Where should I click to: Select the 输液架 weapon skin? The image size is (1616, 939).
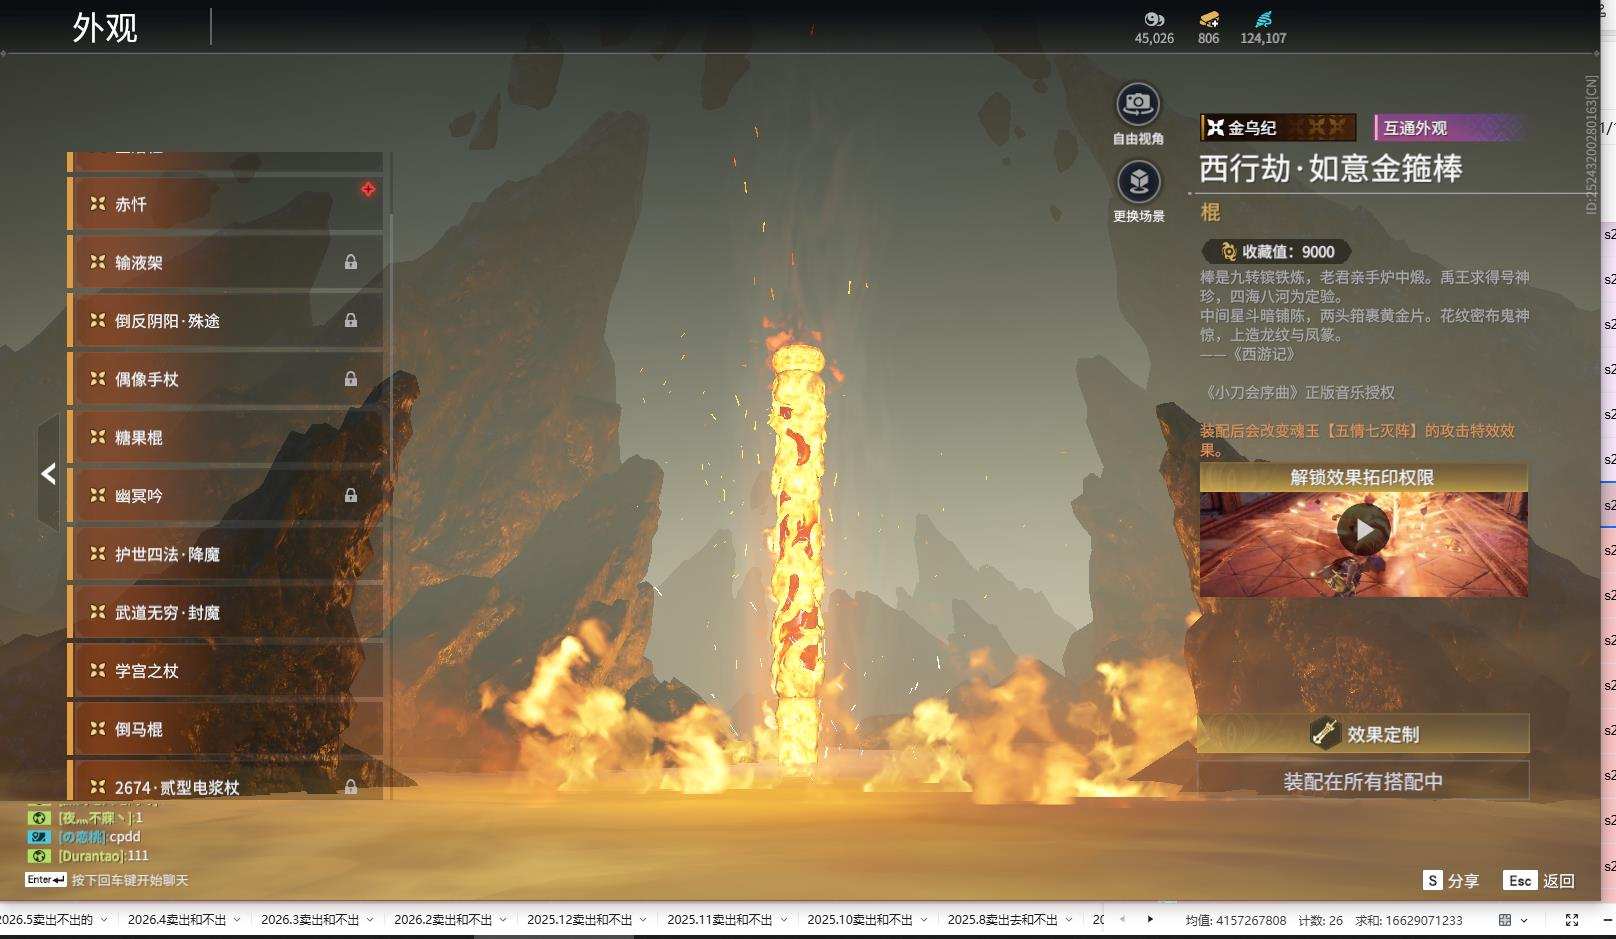(226, 262)
